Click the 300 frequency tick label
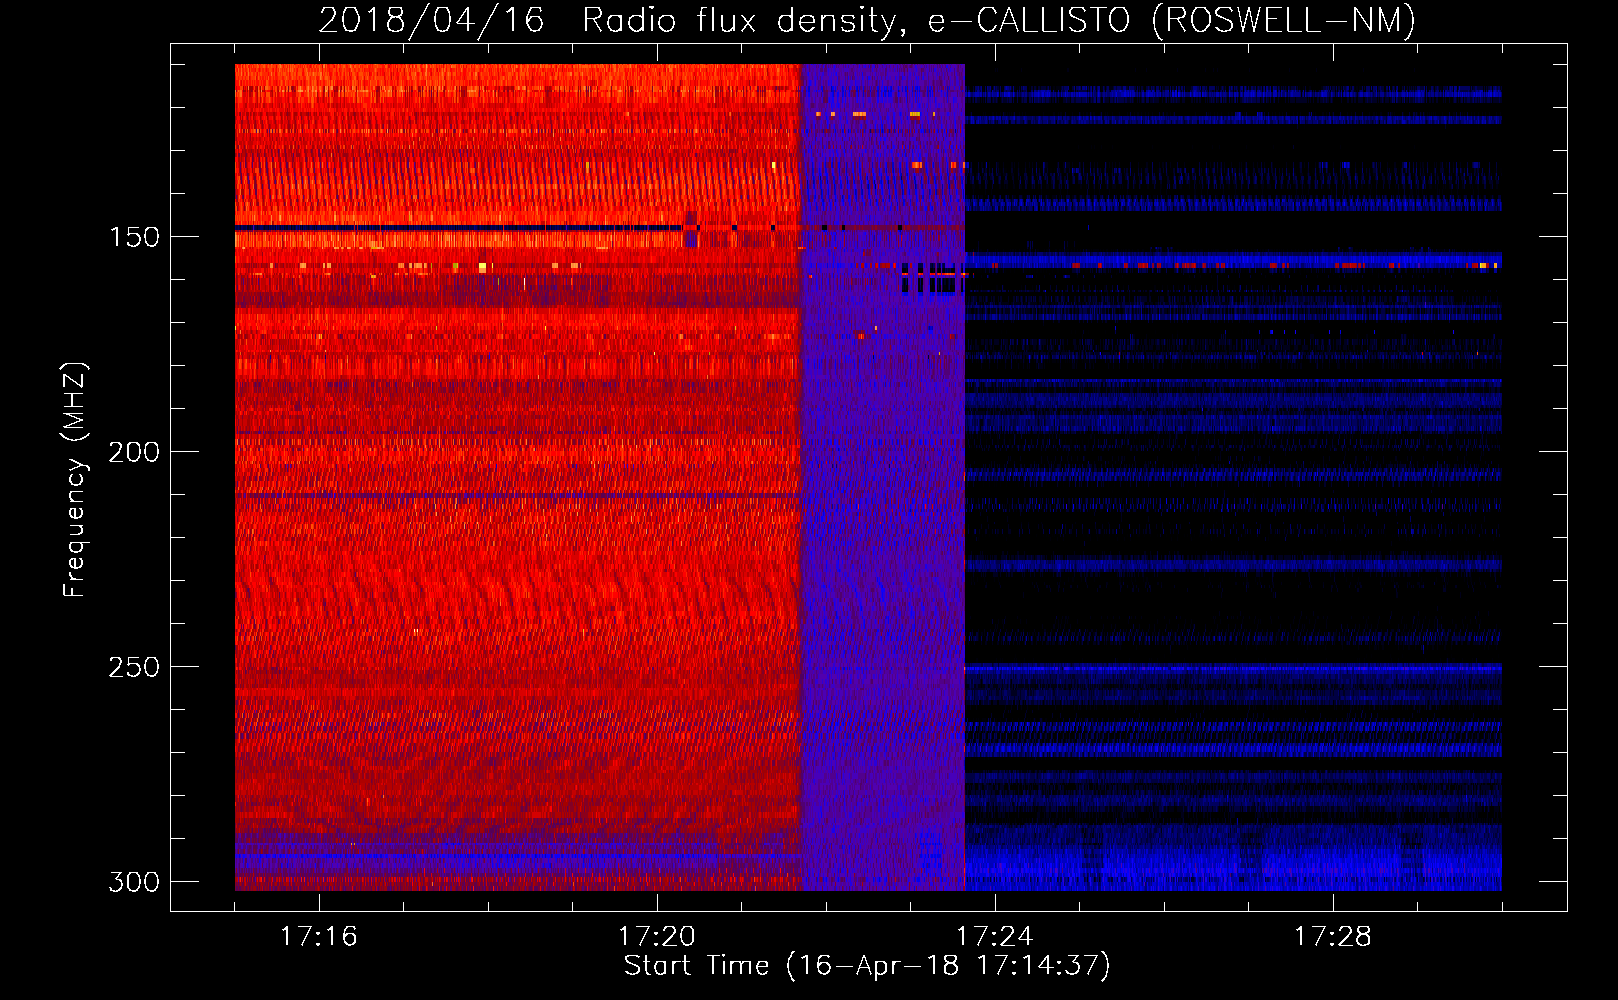 134,882
